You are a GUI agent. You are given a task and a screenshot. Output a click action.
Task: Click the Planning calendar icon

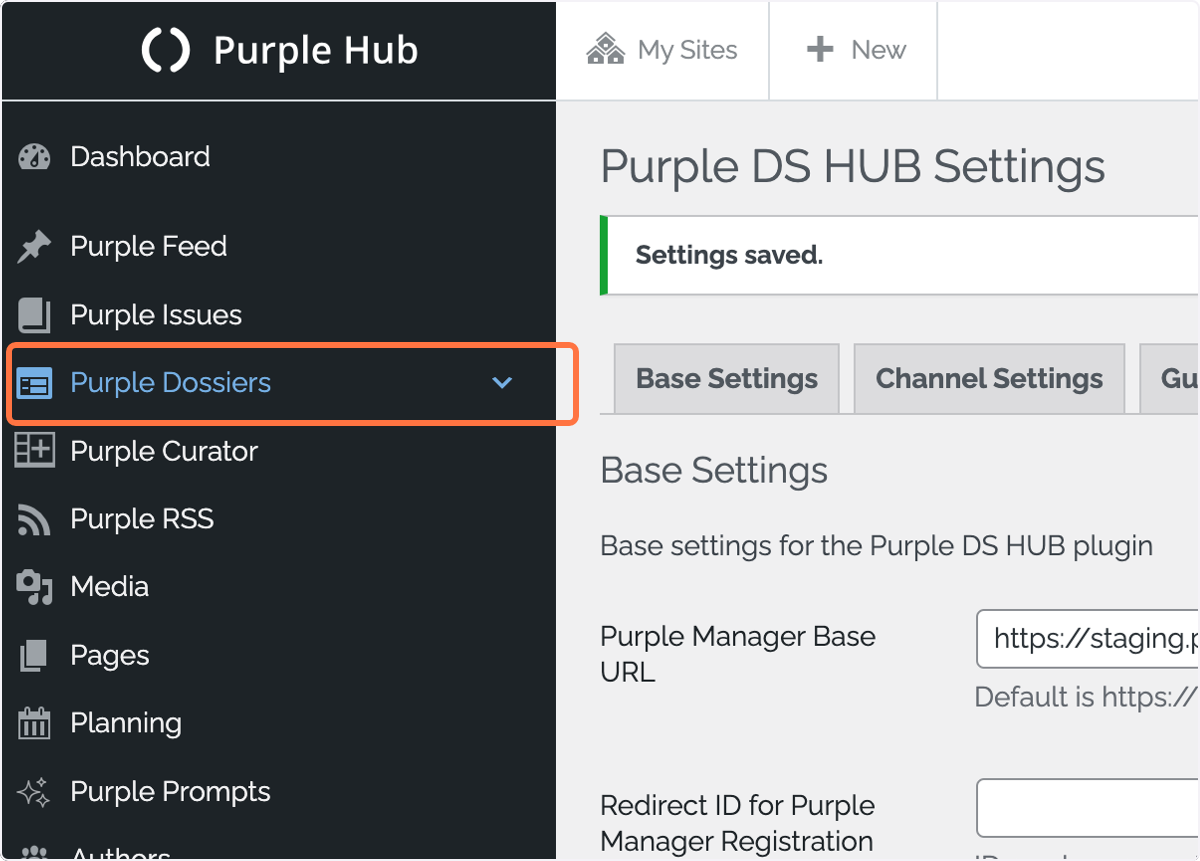point(34,723)
